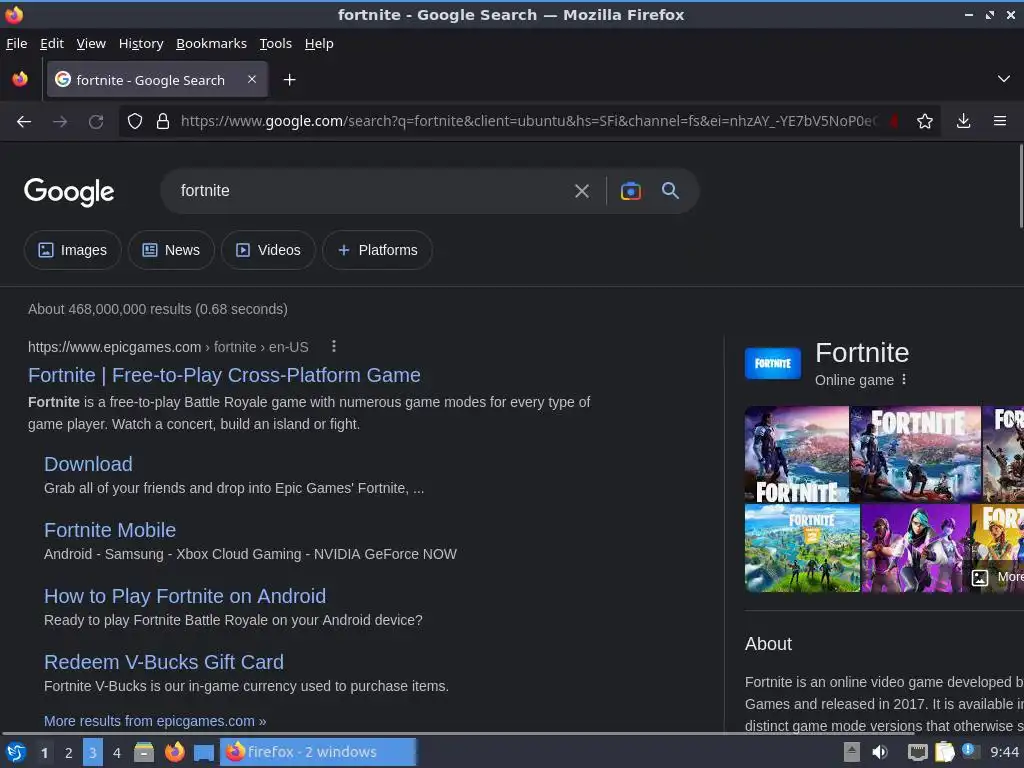Reload the page with the refresh icon
This screenshot has width=1024, height=768.
click(96, 121)
